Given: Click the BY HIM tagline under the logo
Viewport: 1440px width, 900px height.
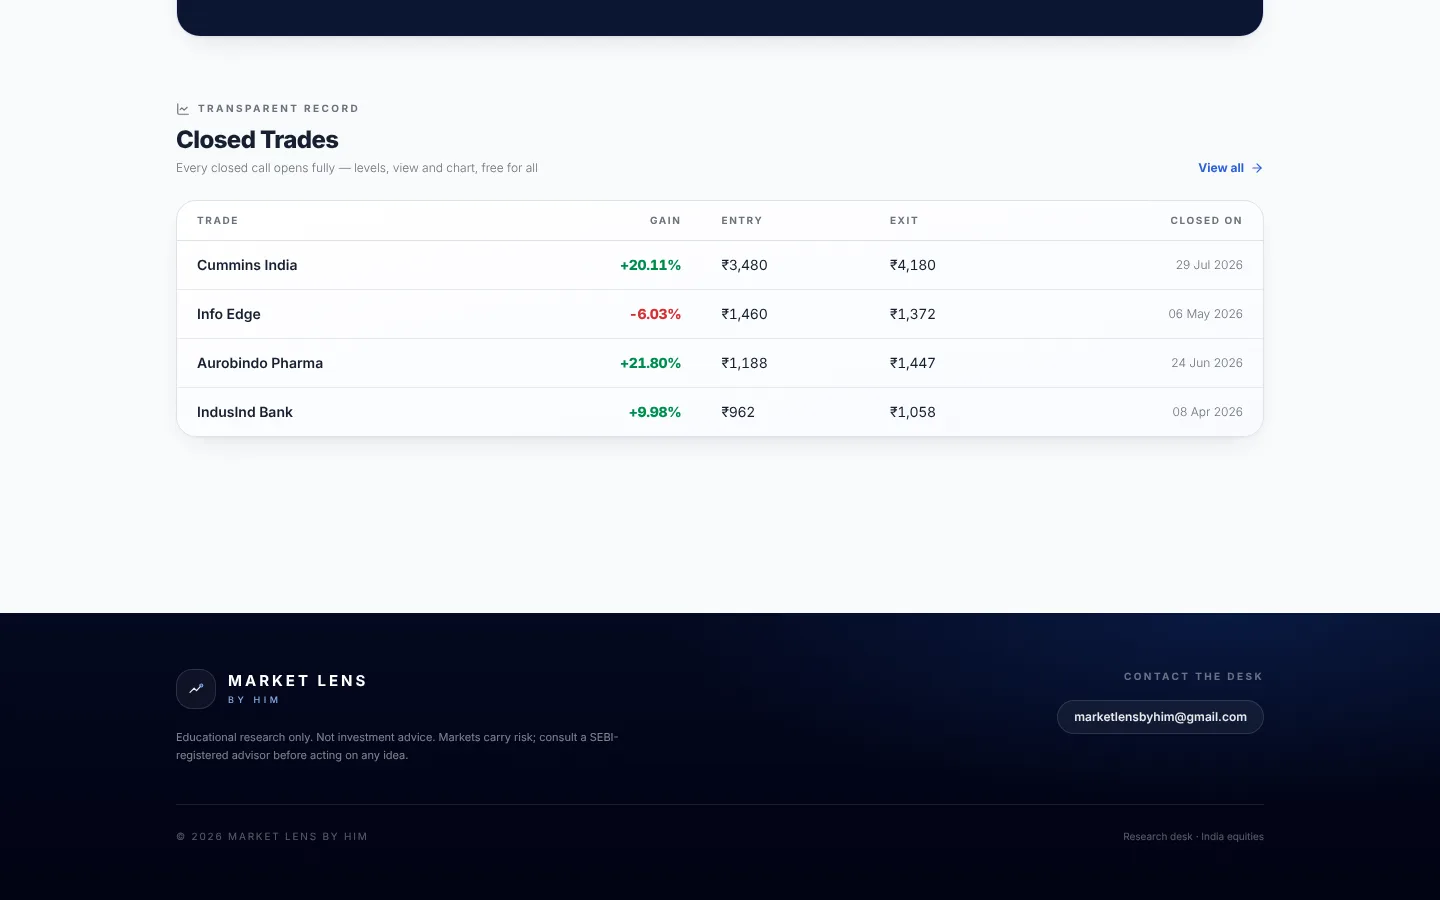Looking at the screenshot, I should (x=254, y=700).
